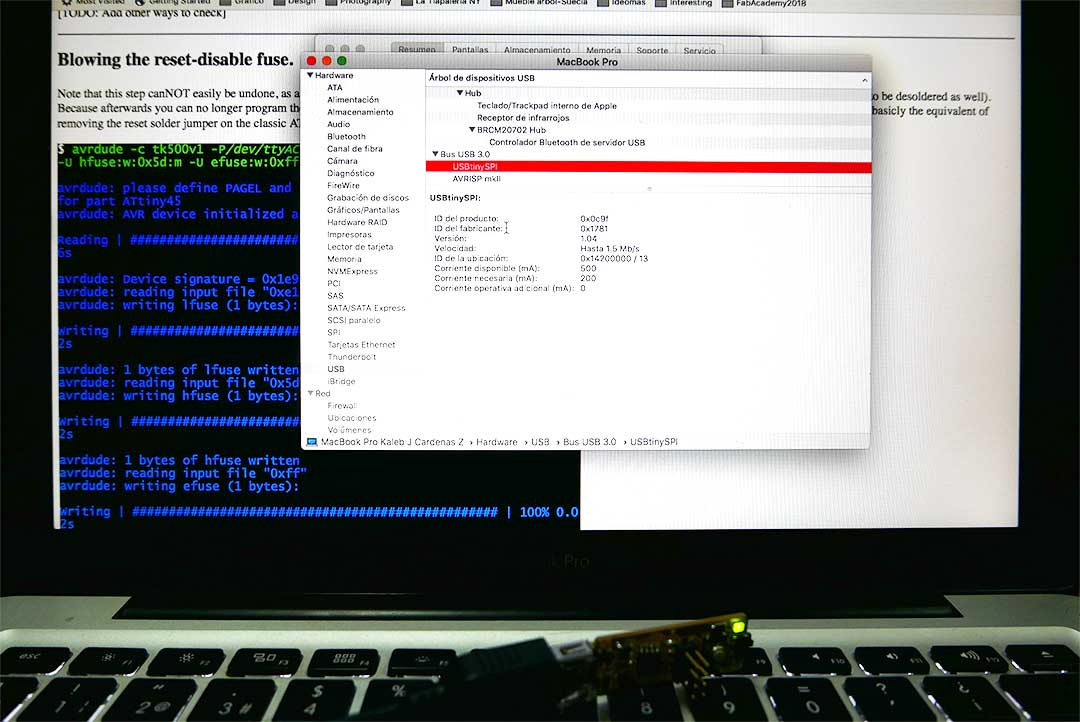Open Almacenamiento tab in background window
1080x722 pixels.
coord(537,50)
